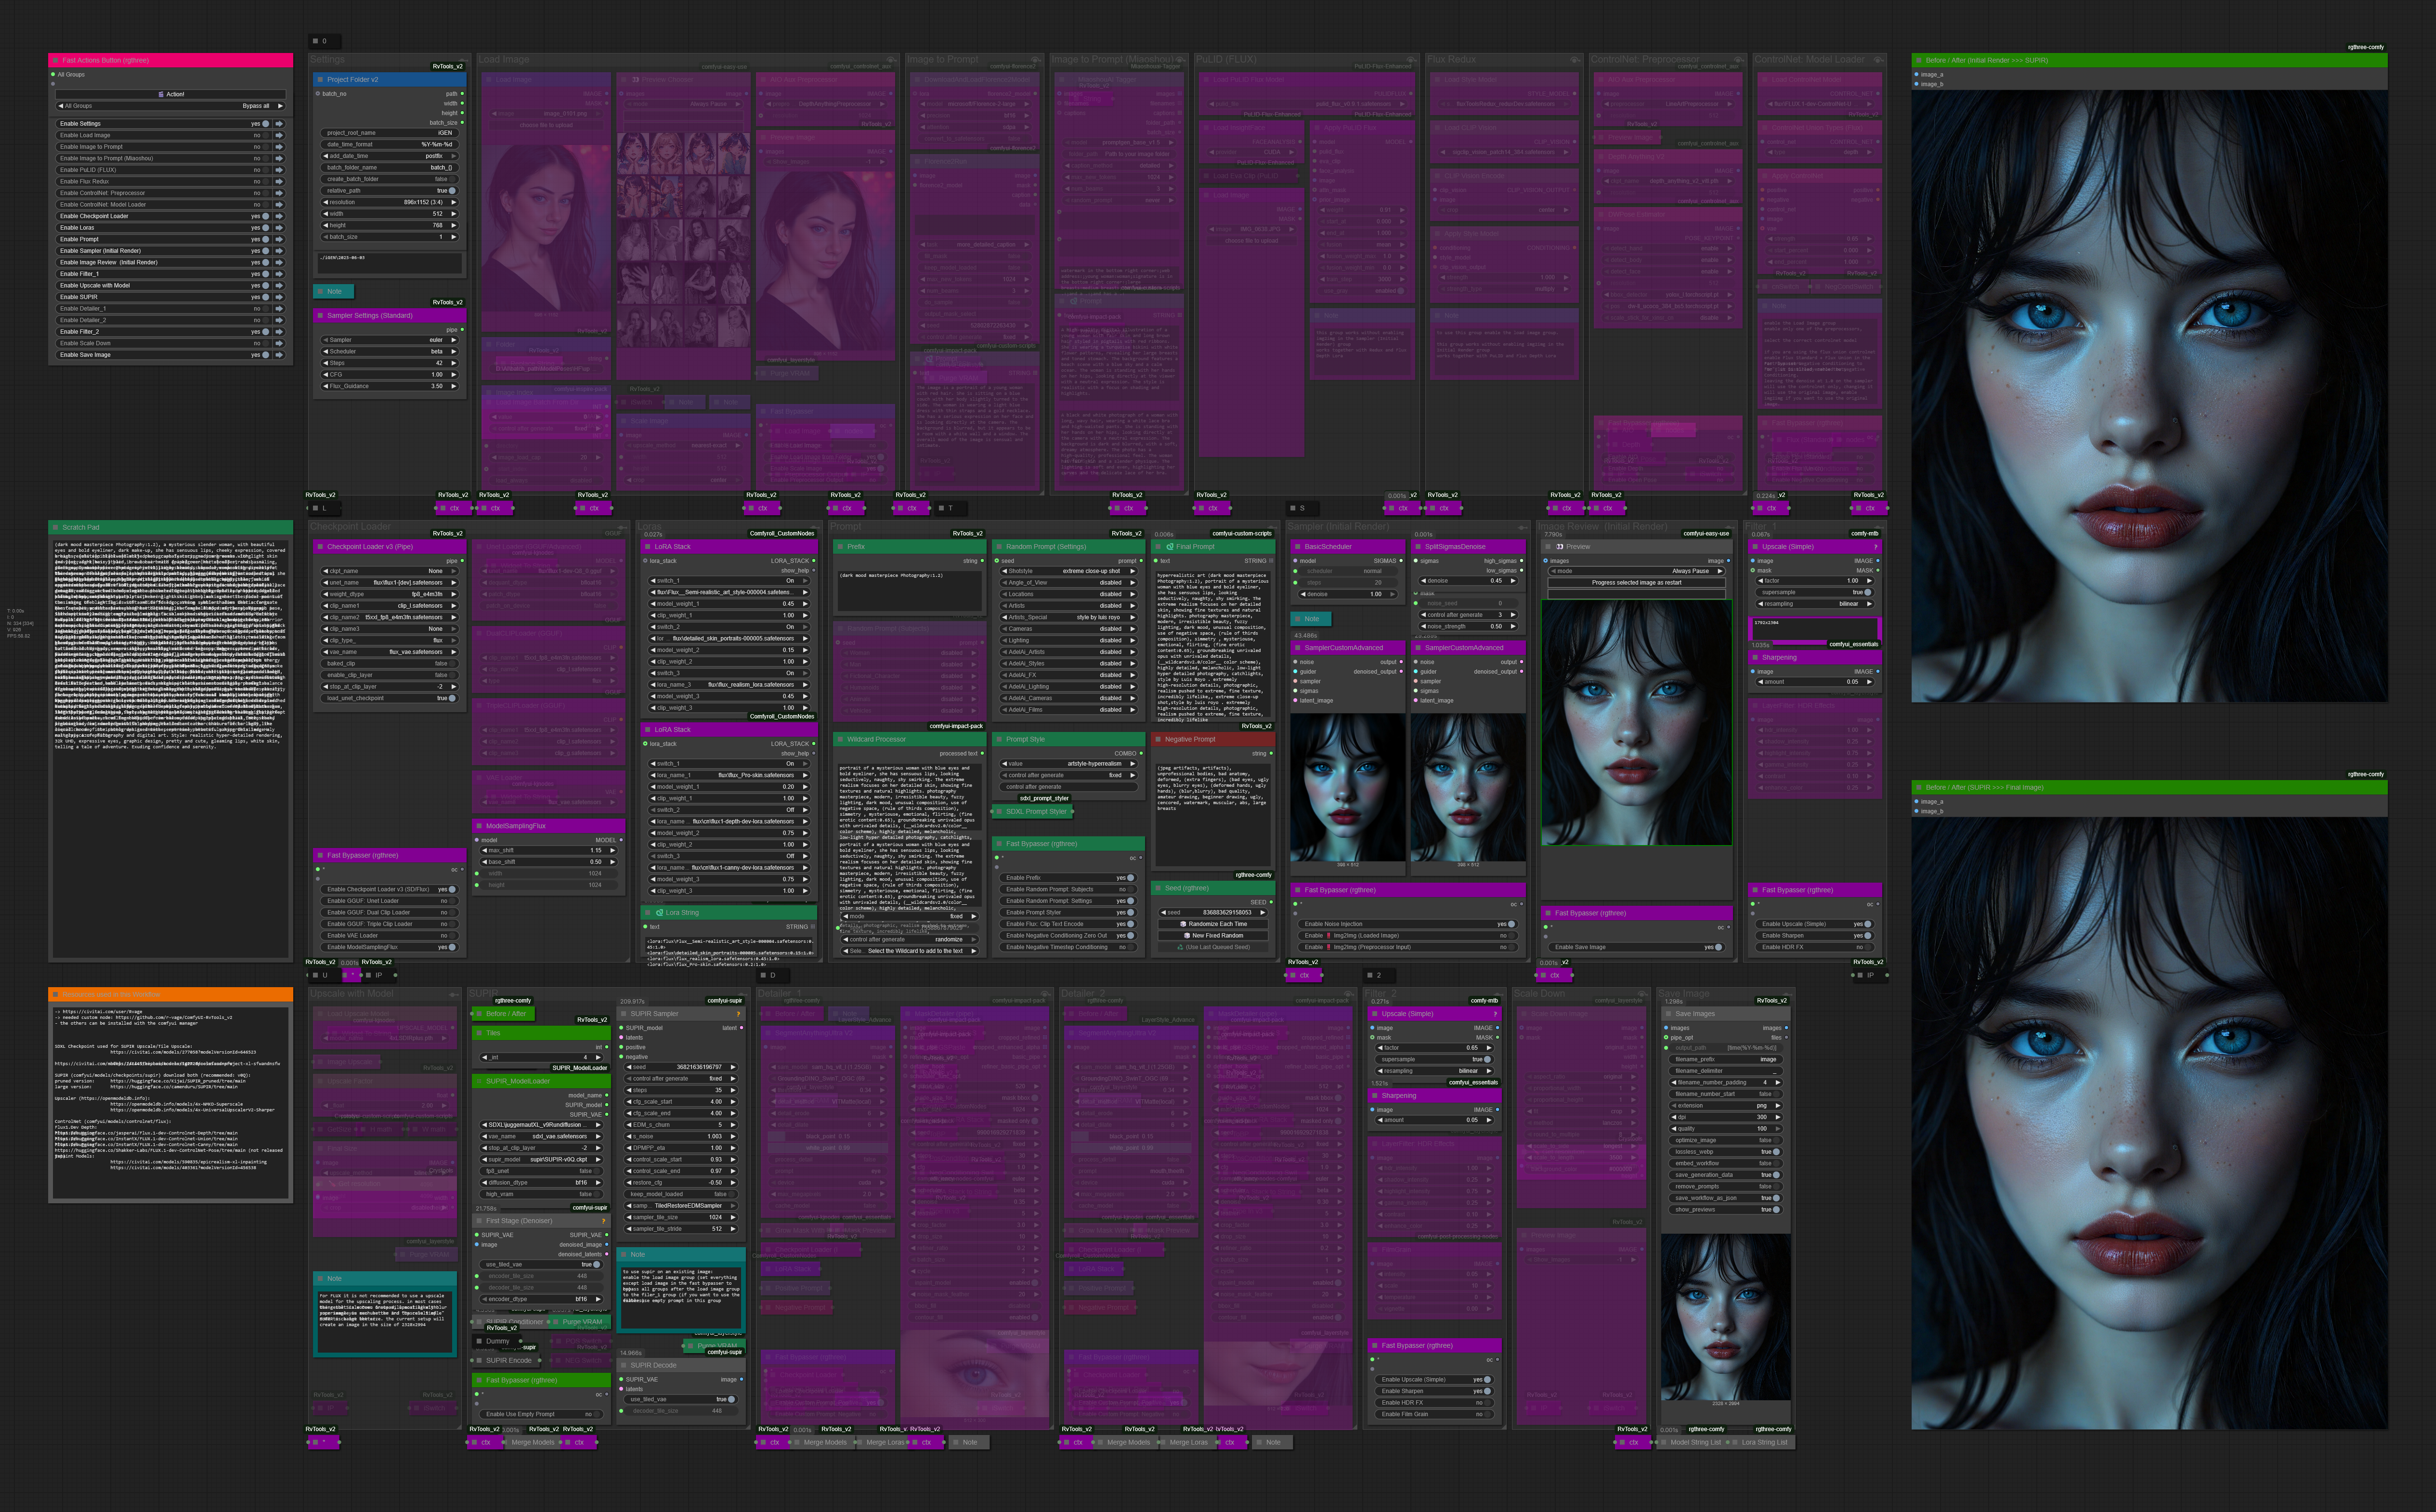Collapse the Negative Prompt node via its header dot
Screen dimensions: 2436x1512
click(1158, 739)
